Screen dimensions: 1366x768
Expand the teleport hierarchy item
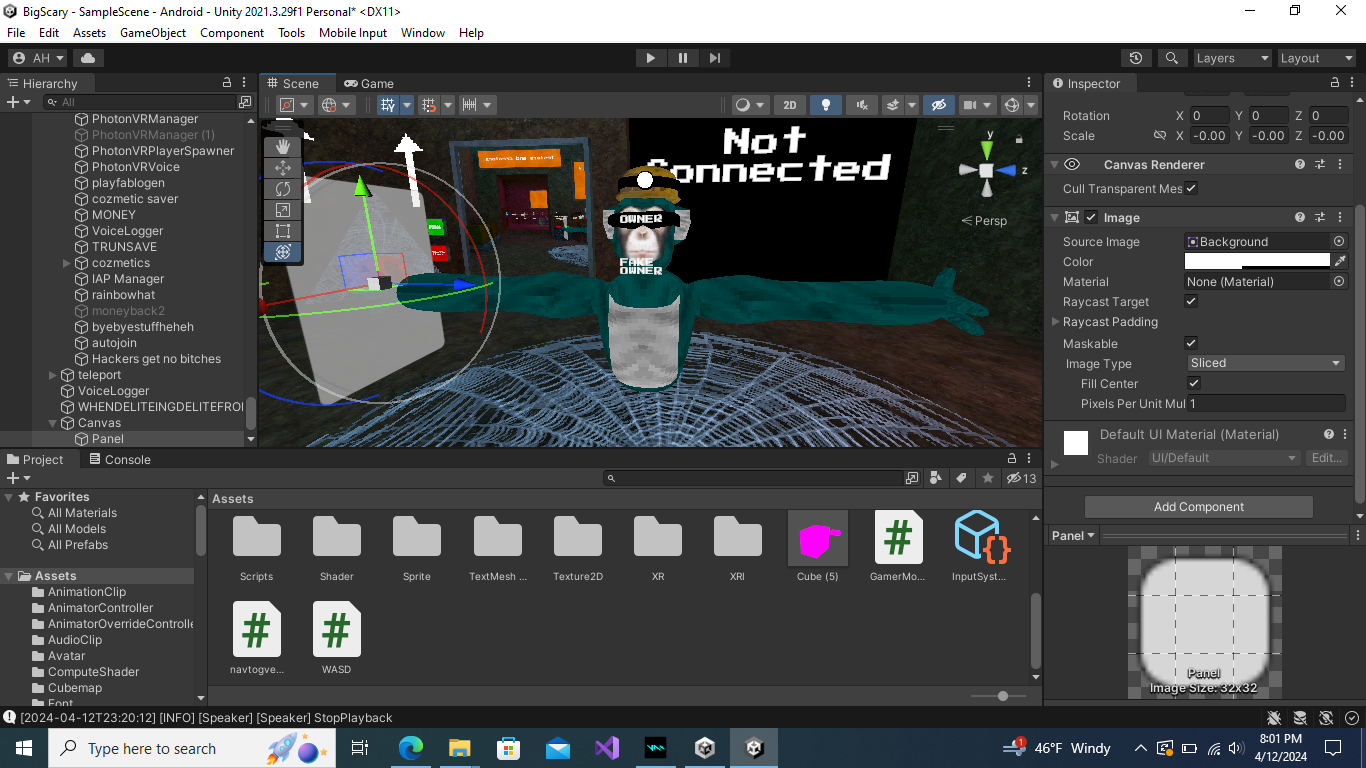(53, 375)
